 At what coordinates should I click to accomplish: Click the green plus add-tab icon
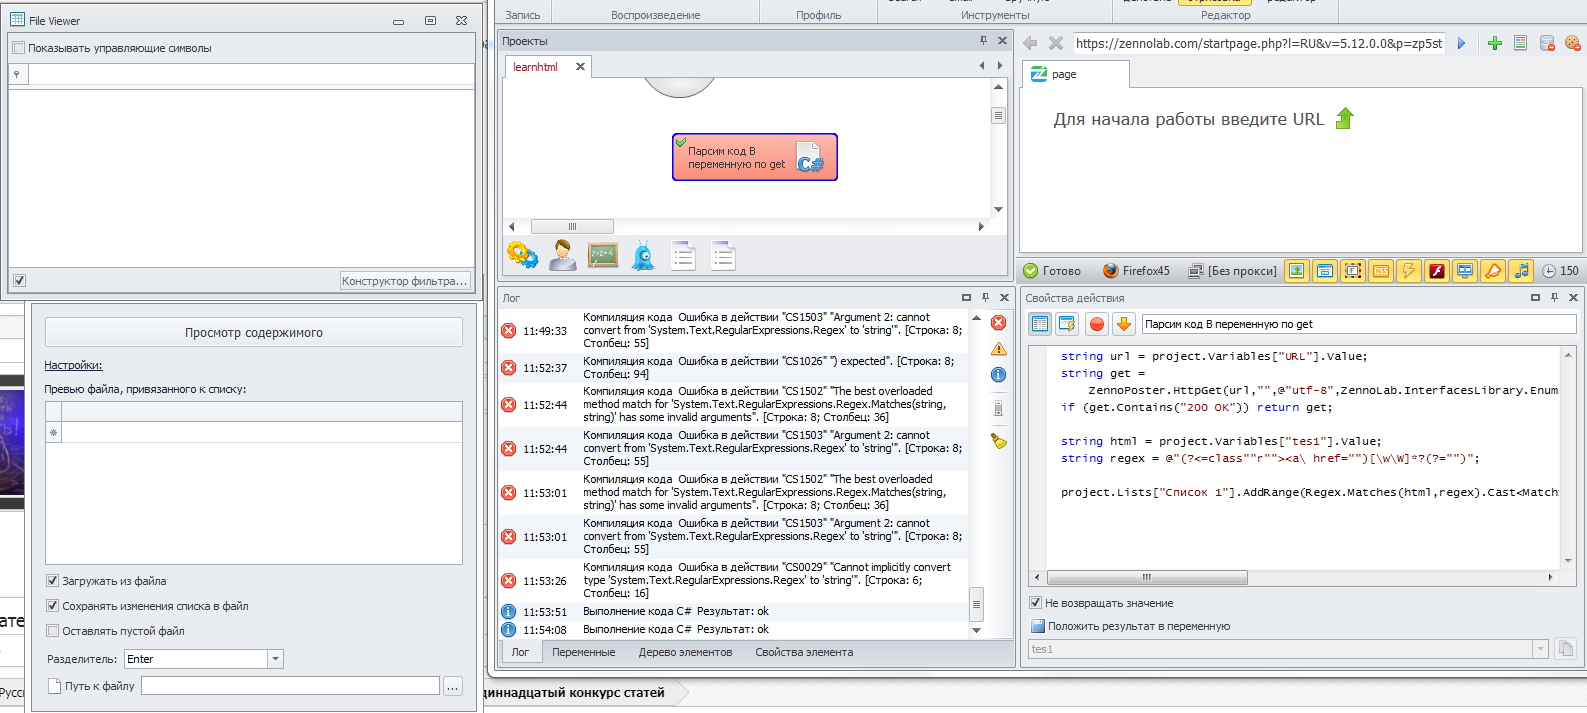tap(1495, 43)
